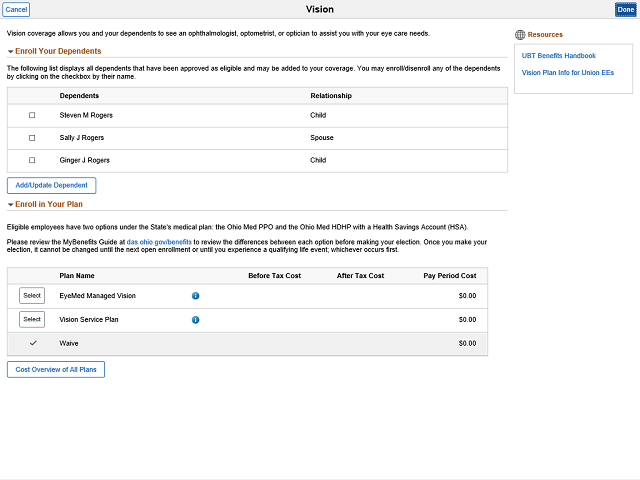Open Cost Overview of All Plans
The height and width of the screenshot is (480, 640).
pyautogui.click(x=56, y=369)
